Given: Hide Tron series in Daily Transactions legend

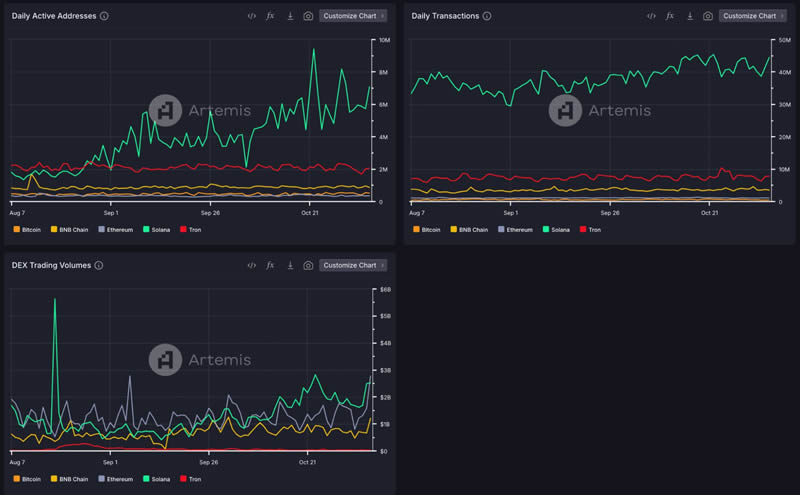Looking at the screenshot, I should [590, 229].
